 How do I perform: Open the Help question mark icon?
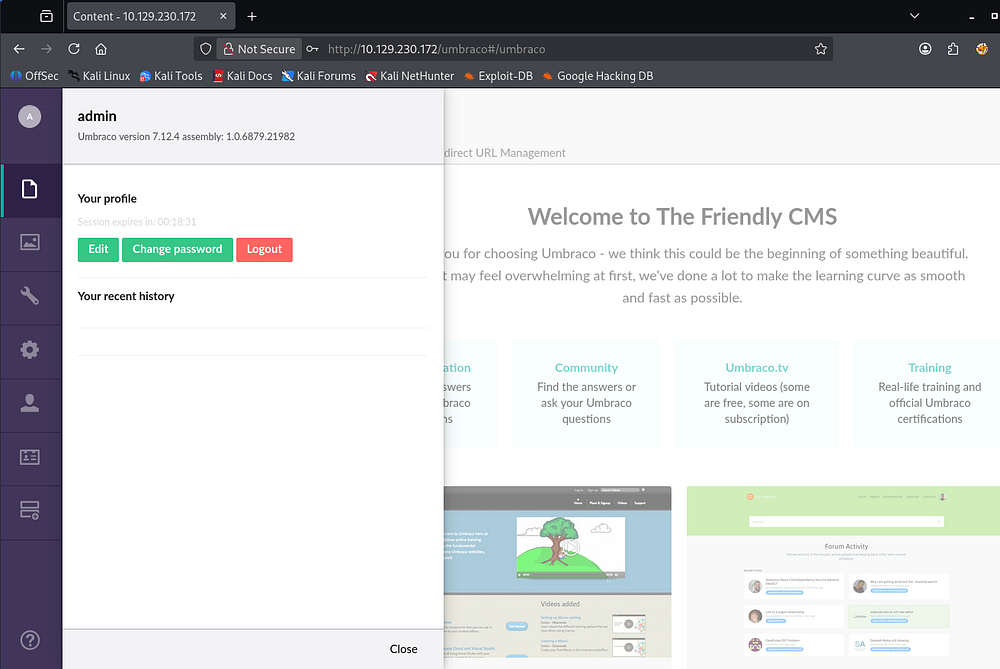(x=30, y=640)
